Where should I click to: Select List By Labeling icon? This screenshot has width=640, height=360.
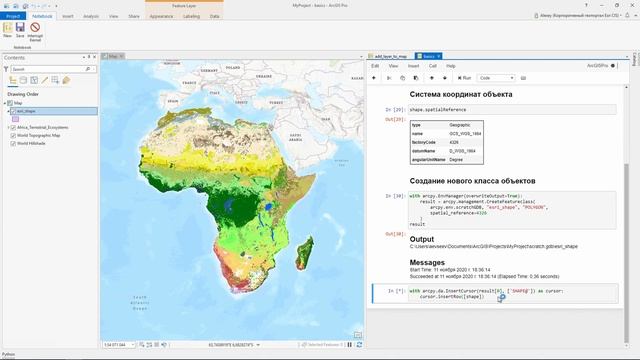pos(66,80)
